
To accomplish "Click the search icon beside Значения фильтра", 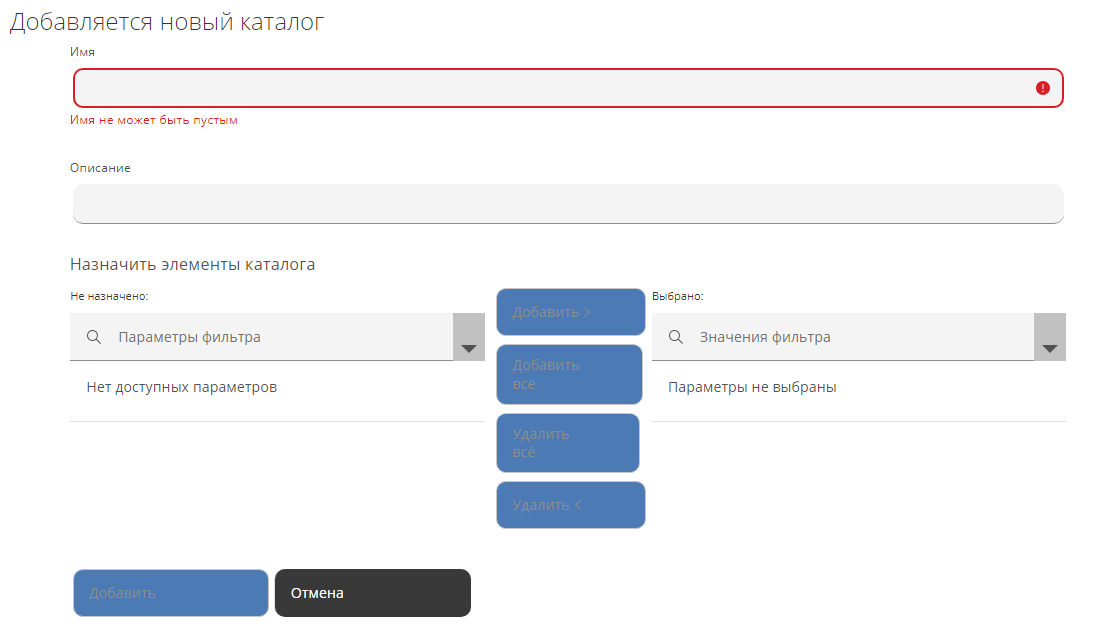I will point(676,337).
